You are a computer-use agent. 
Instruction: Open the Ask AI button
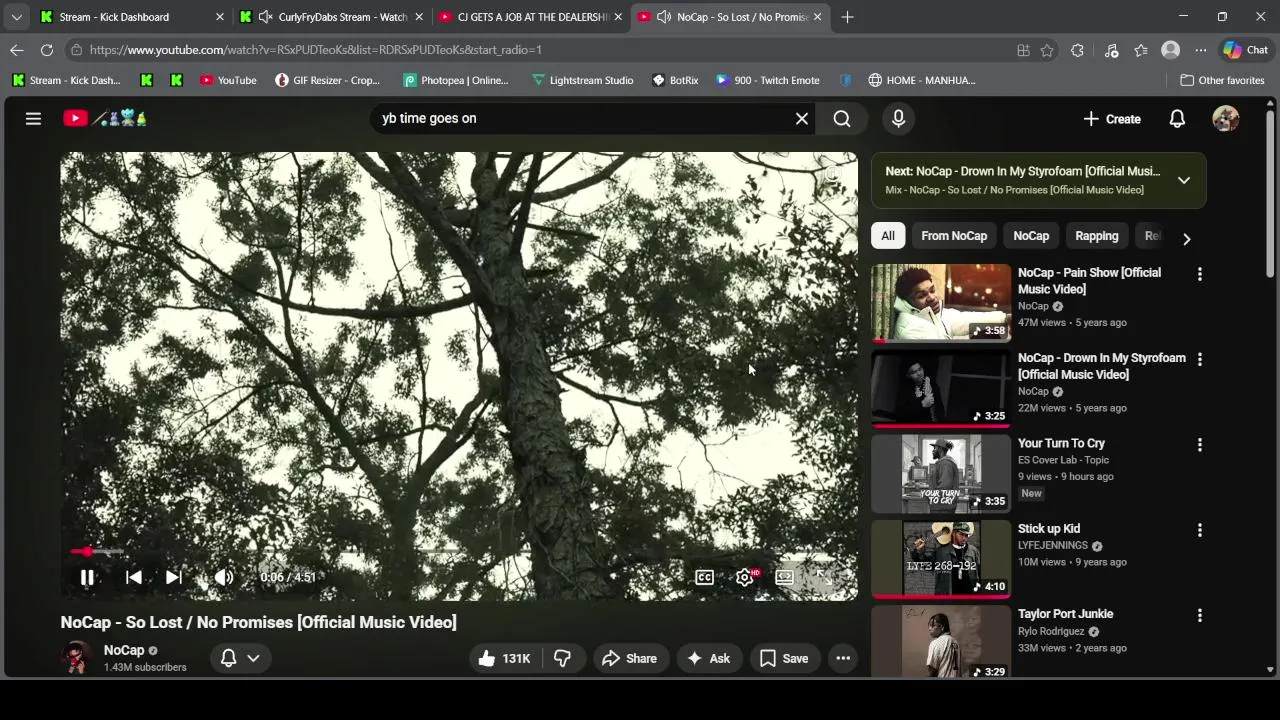click(708, 658)
